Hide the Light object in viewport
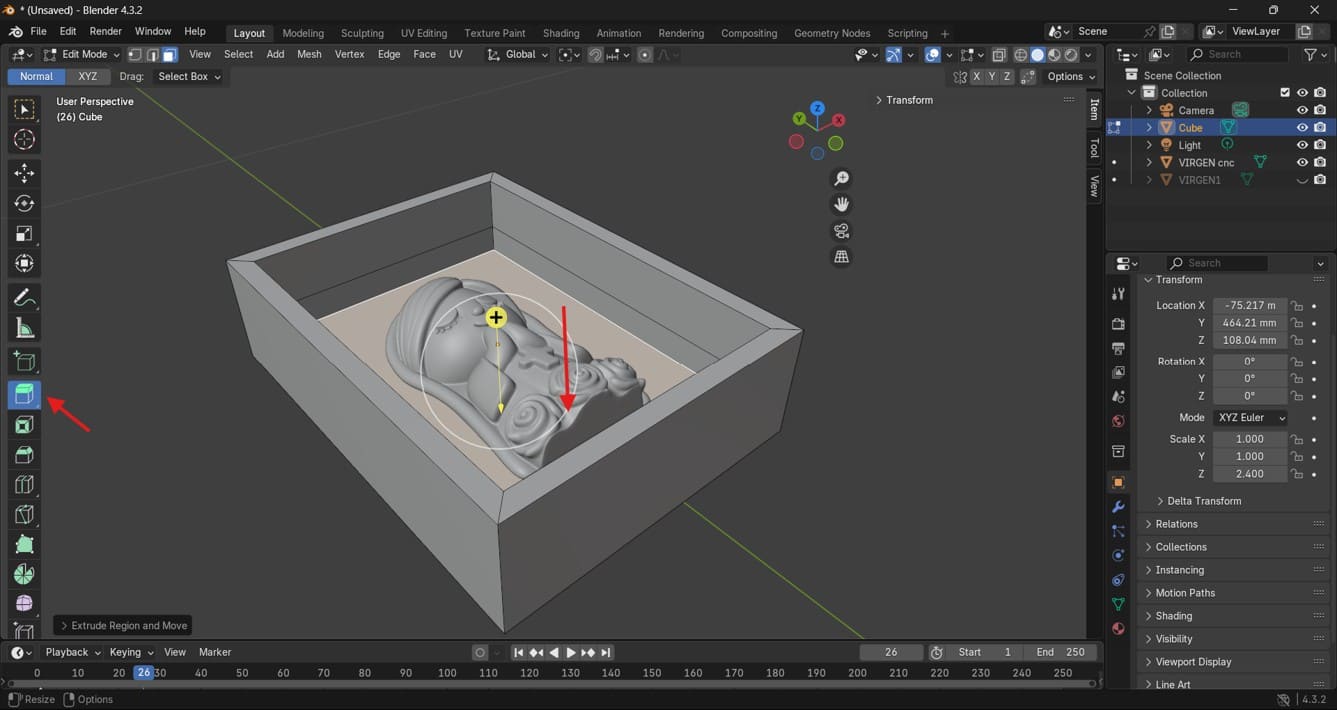The width and height of the screenshot is (1337, 710). tap(1302, 145)
